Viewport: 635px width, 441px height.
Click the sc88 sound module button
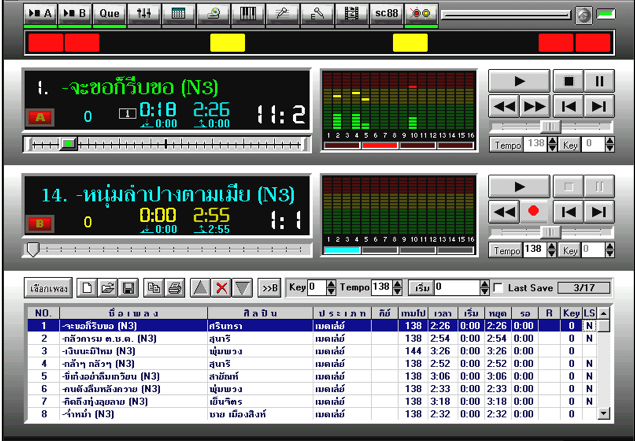point(384,14)
